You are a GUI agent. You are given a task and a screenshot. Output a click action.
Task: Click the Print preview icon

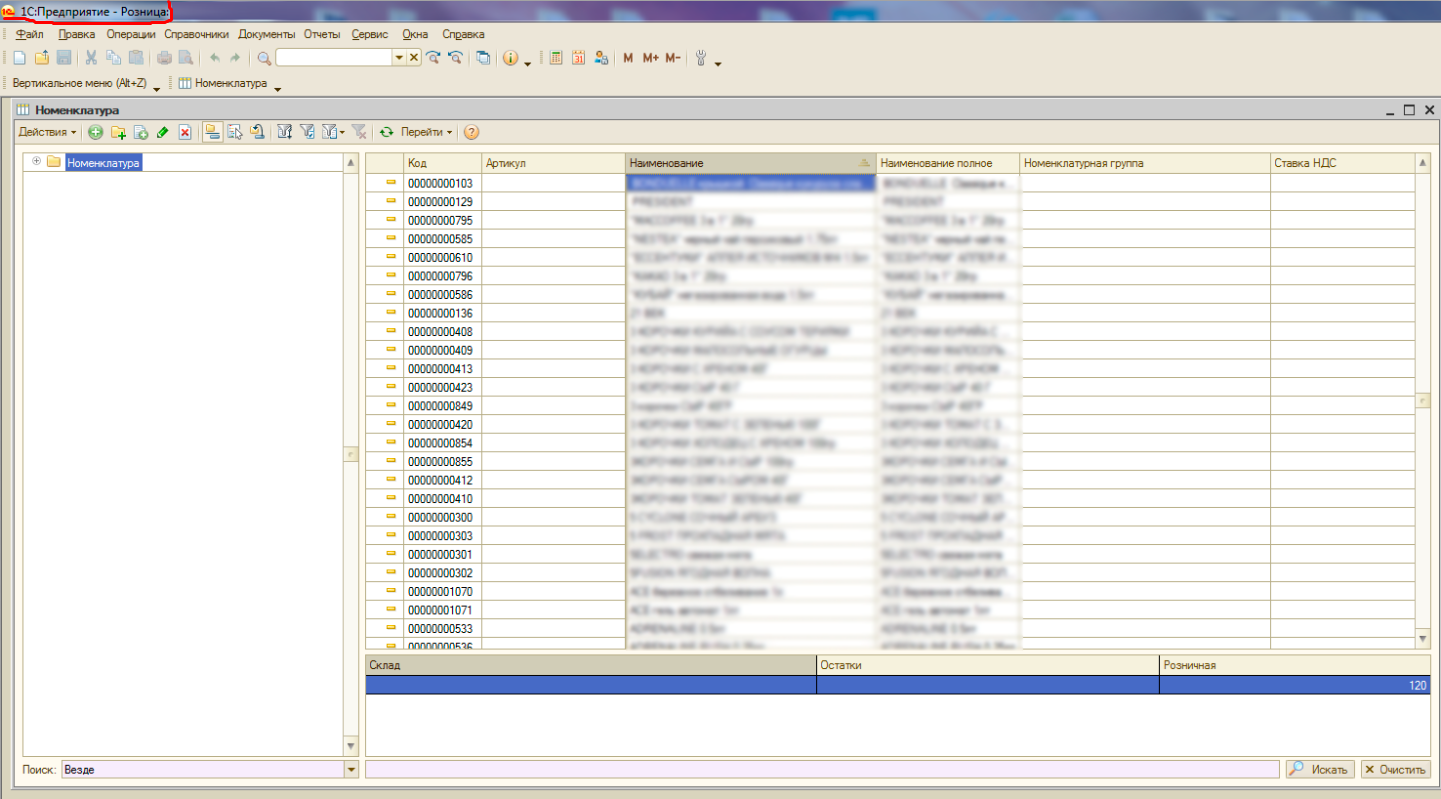(x=186, y=58)
